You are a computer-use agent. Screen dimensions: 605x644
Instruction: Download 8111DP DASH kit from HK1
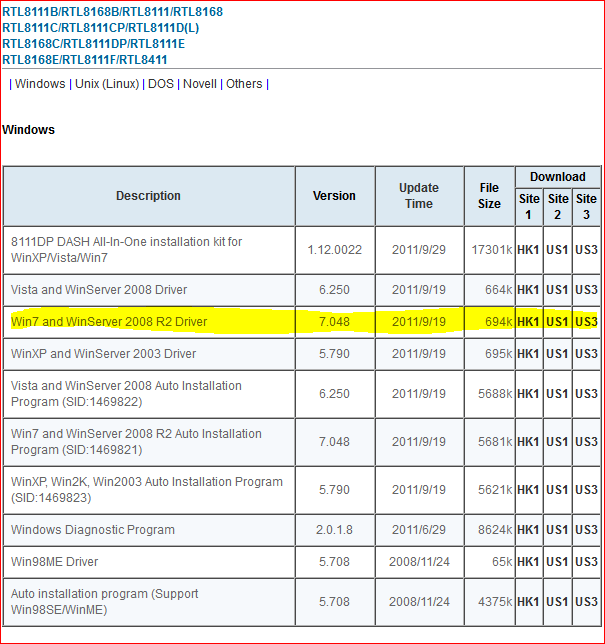[528, 250]
